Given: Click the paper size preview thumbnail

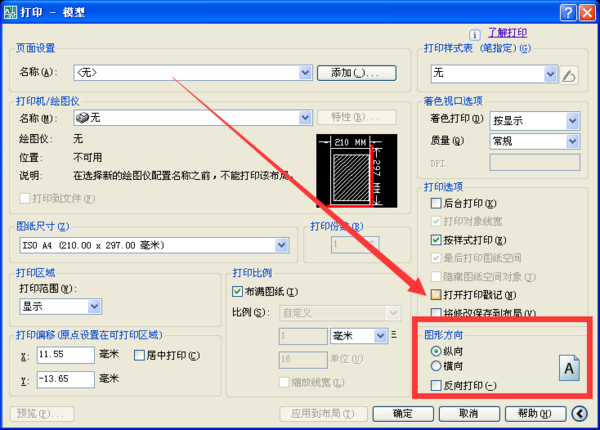Looking at the screenshot, I should (356, 171).
